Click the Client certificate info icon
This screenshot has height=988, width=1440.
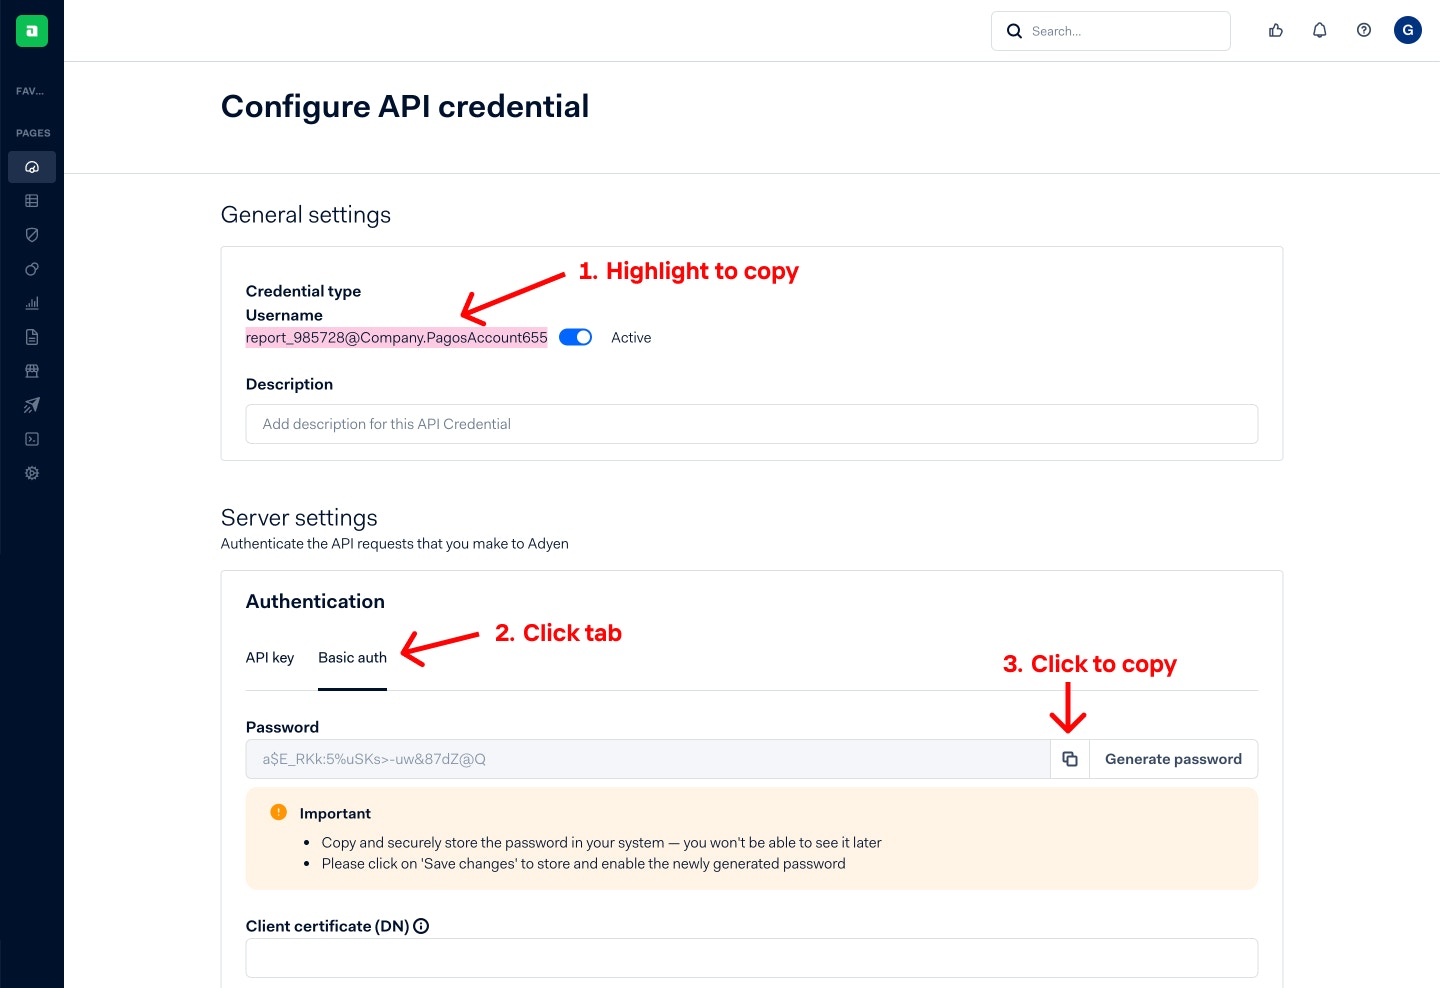pos(421,926)
